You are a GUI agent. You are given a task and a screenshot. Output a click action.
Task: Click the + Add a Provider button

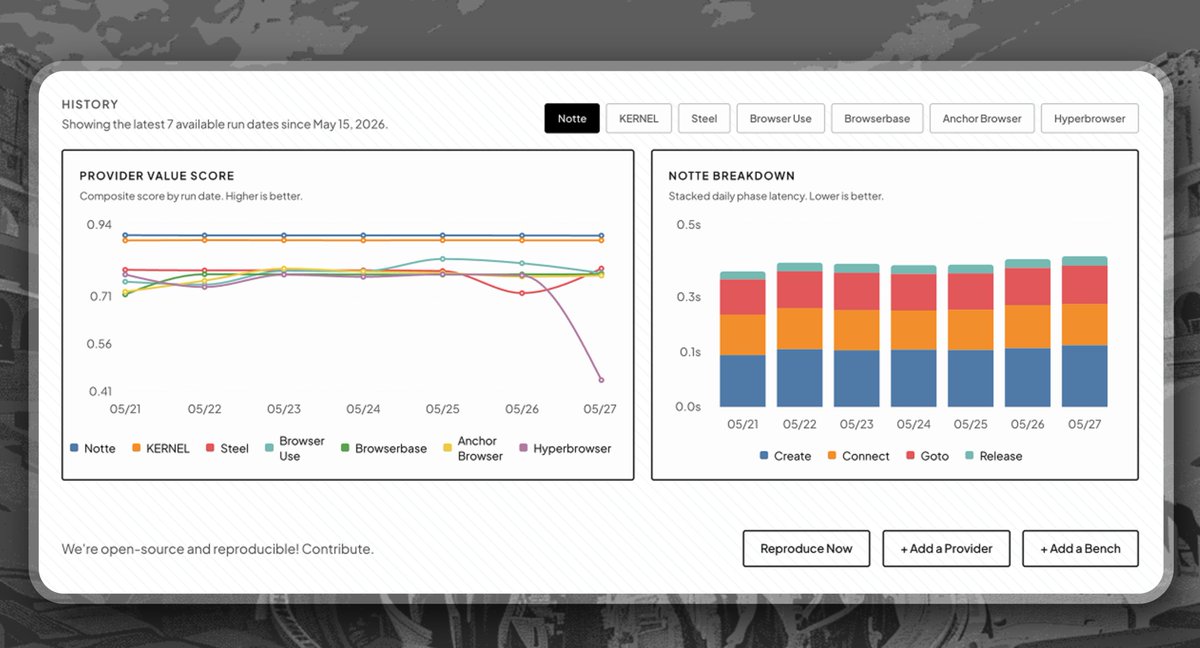point(946,548)
